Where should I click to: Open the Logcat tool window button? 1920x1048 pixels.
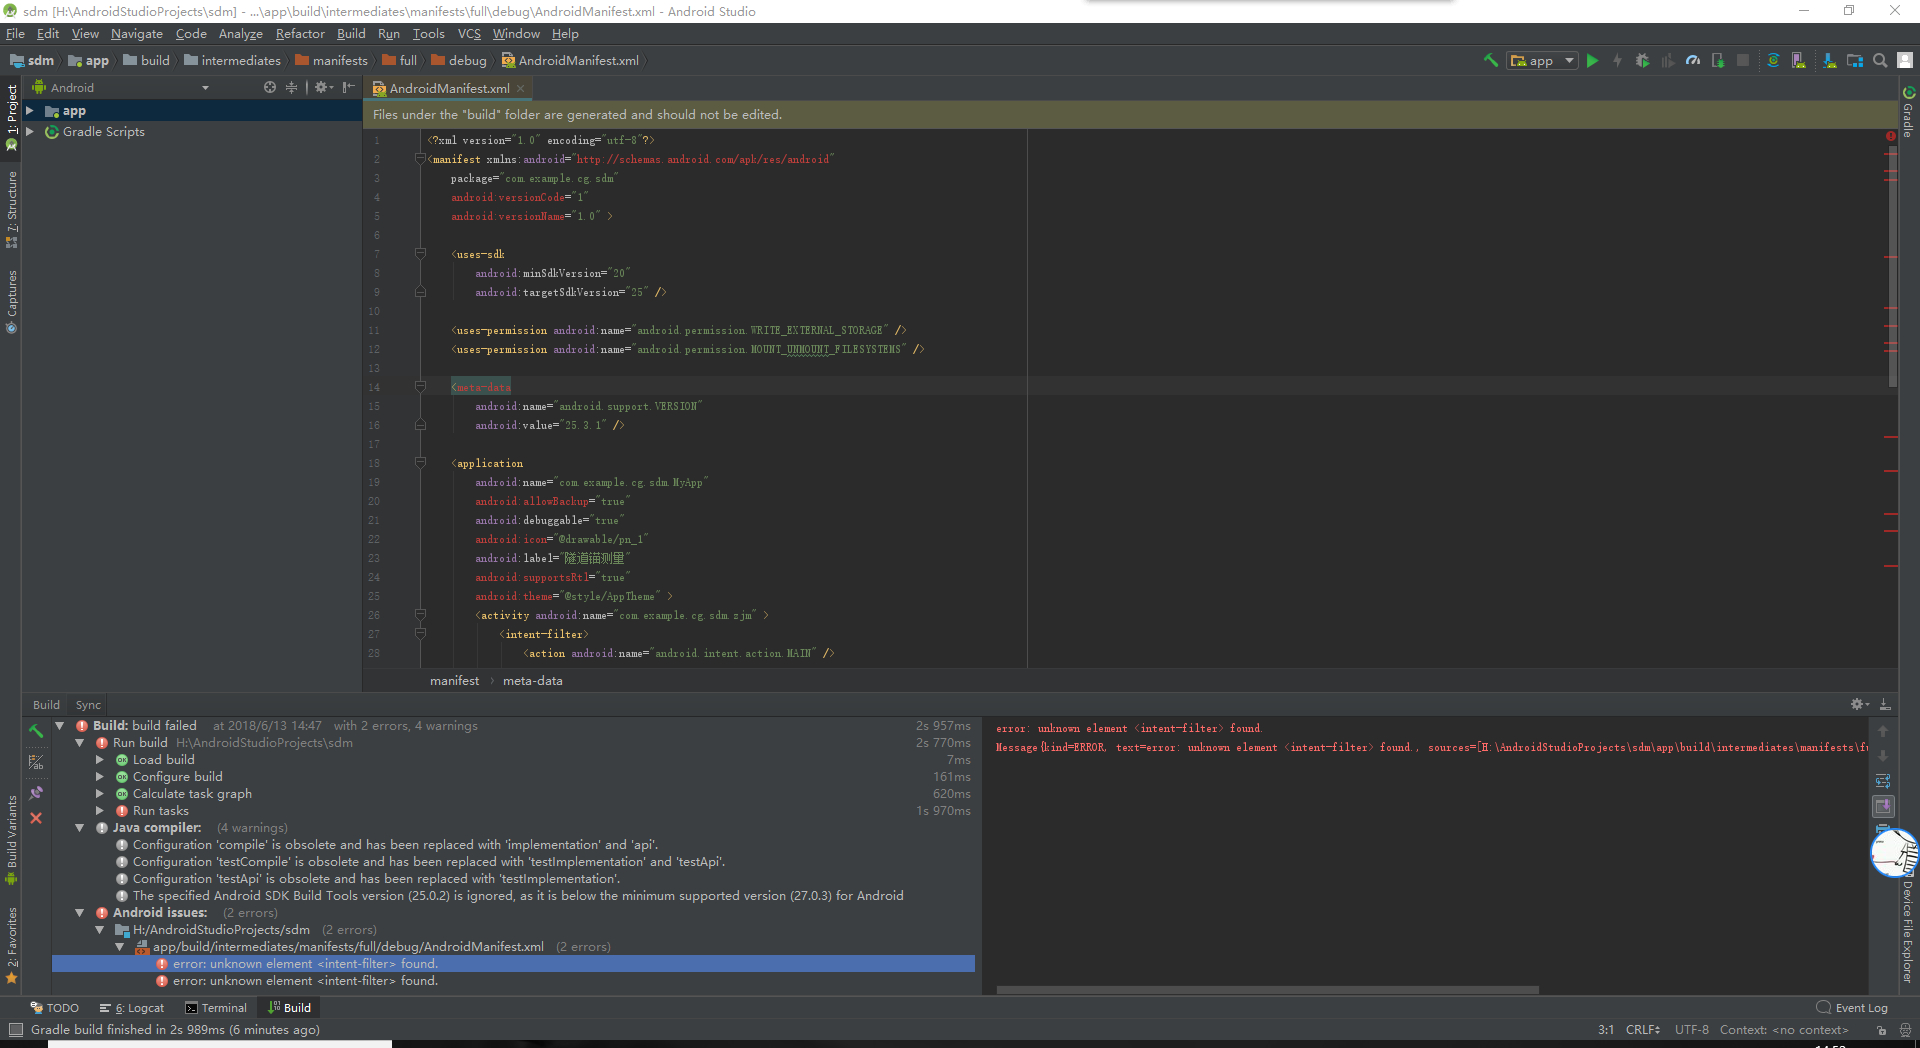[132, 1008]
